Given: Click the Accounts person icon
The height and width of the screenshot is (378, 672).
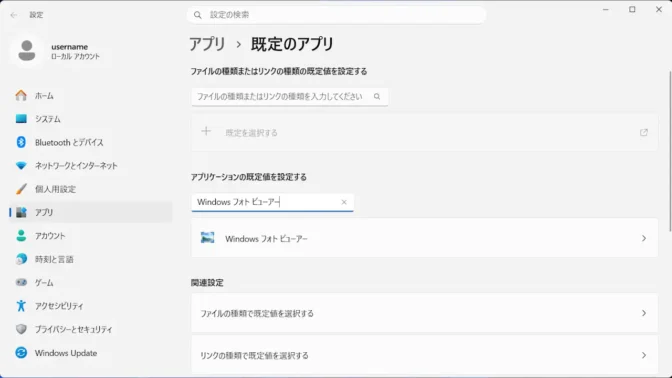Looking at the screenshot, I should coord(21,235).
